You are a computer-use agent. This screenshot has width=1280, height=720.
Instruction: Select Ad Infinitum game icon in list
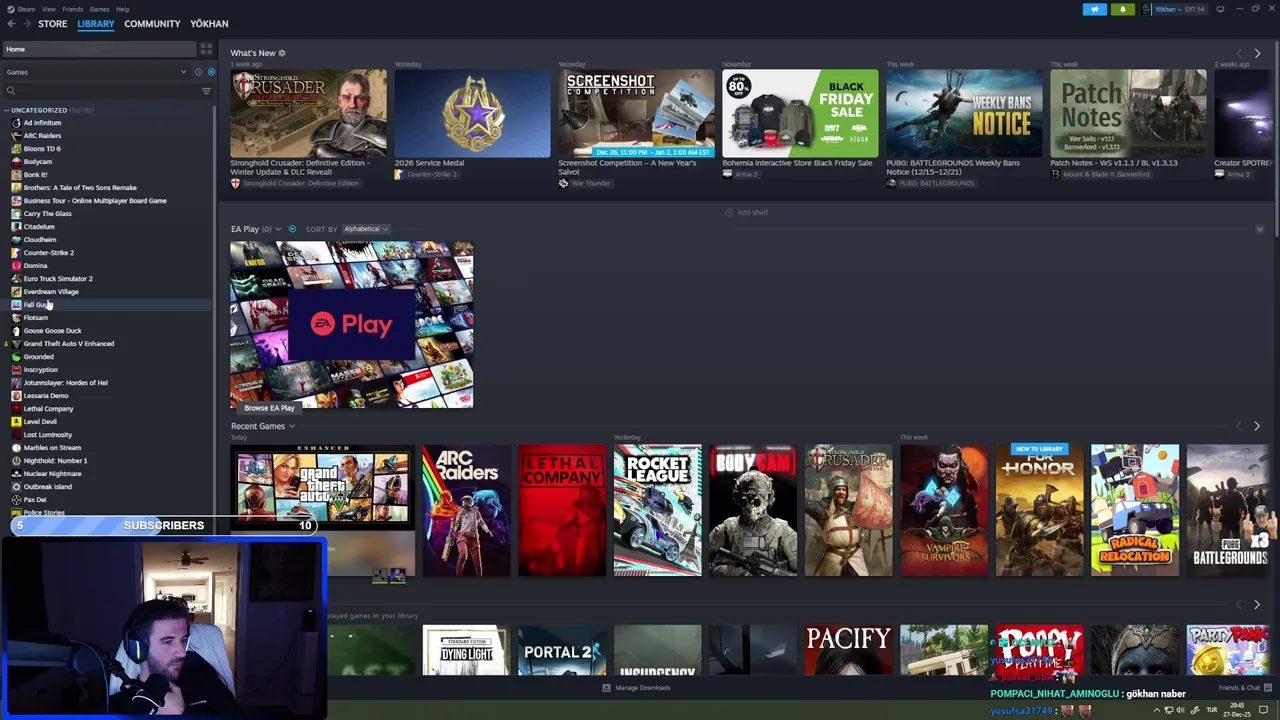[x=16, y=123]
